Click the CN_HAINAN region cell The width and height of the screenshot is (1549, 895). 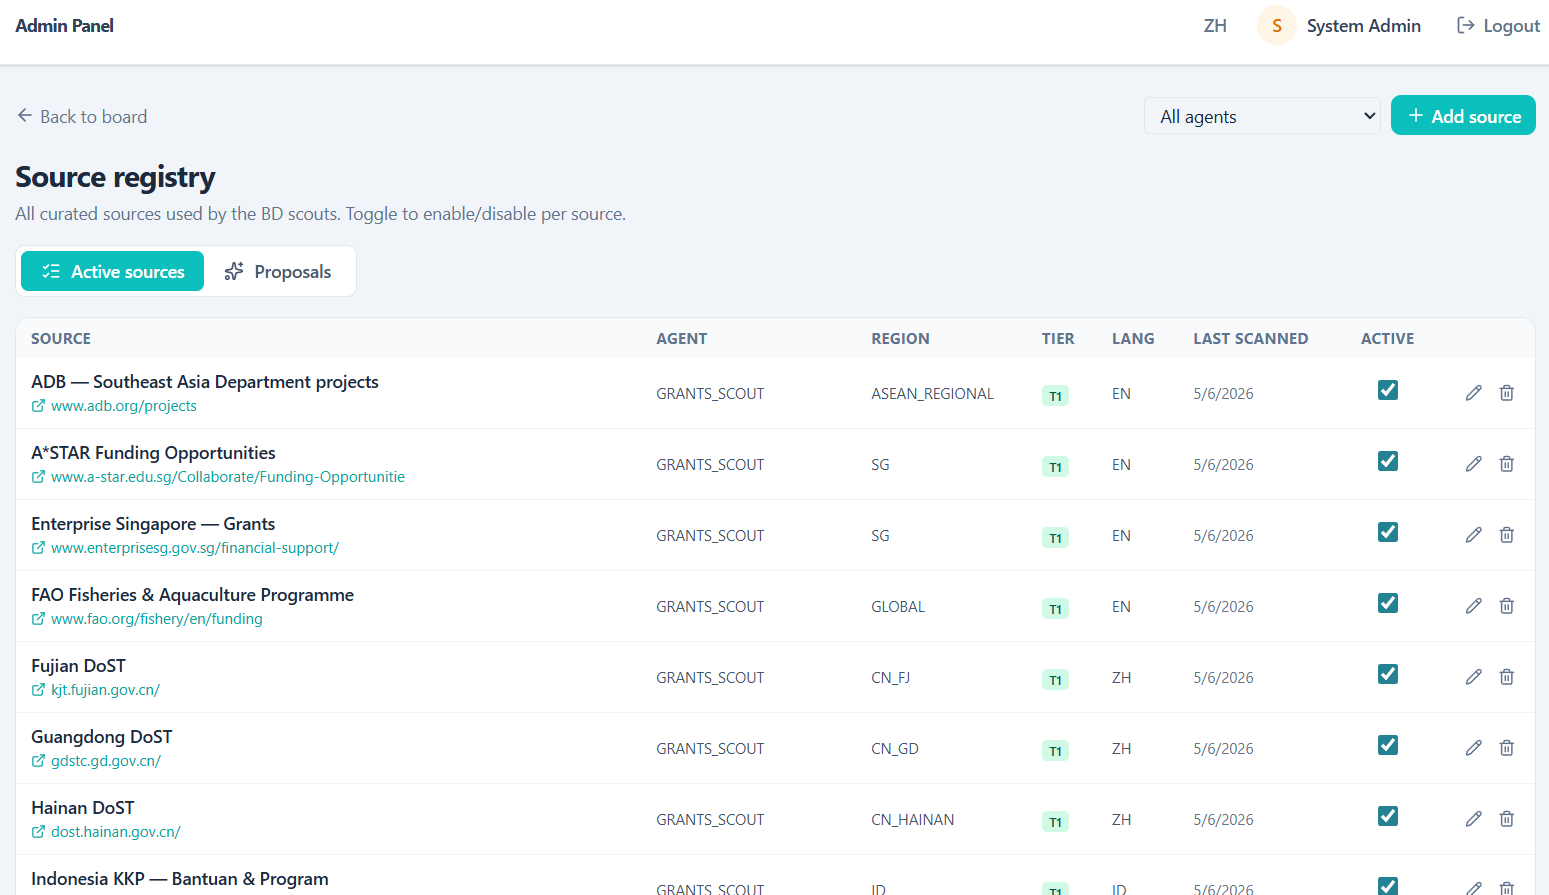pyautogui.click(x=912, y=820)
